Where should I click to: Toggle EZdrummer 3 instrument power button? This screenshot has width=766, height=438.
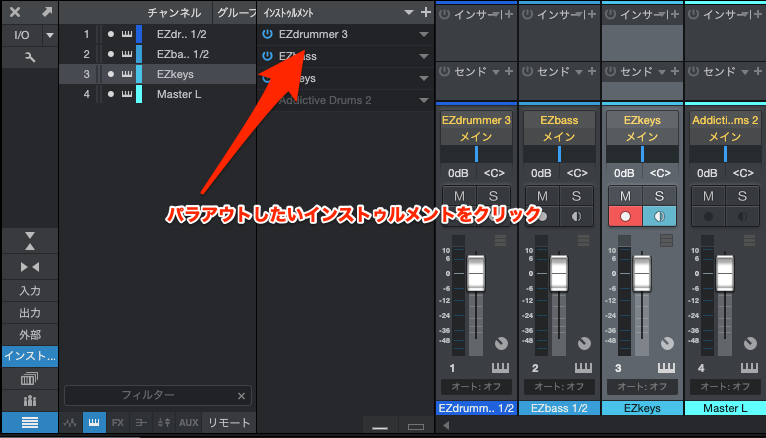267,34
